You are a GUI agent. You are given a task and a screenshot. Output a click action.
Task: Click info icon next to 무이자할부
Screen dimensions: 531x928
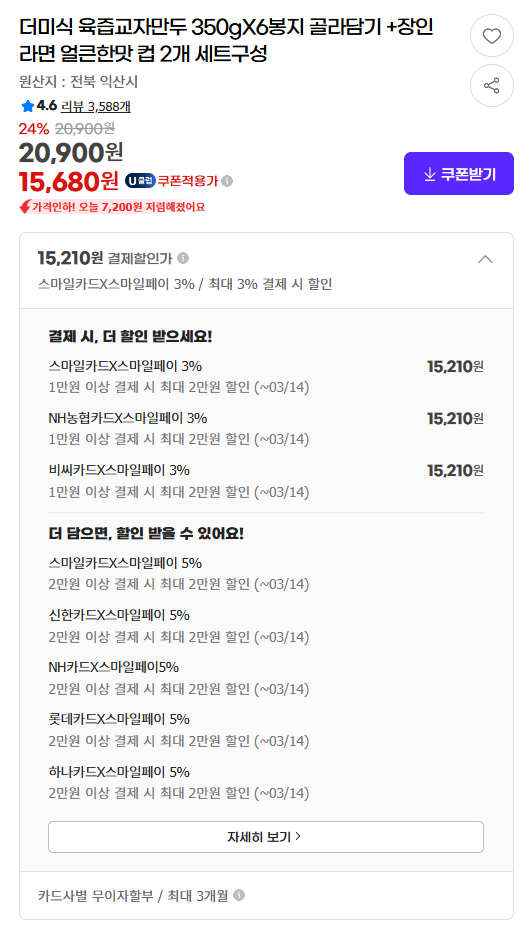point(239,895)
